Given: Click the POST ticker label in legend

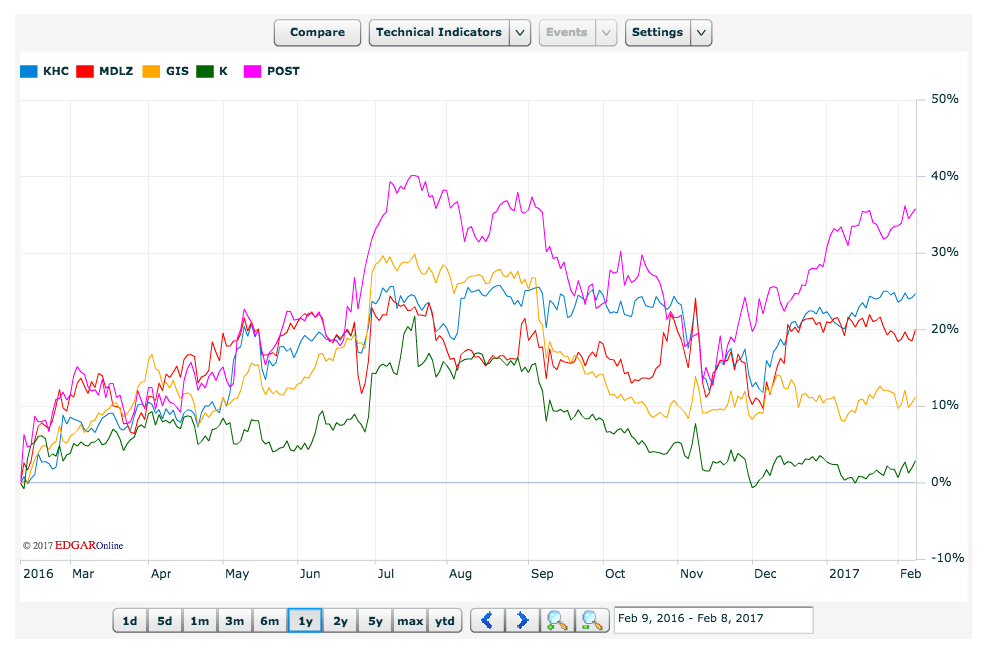Looking at the screenshot, I should click(283, 71).
